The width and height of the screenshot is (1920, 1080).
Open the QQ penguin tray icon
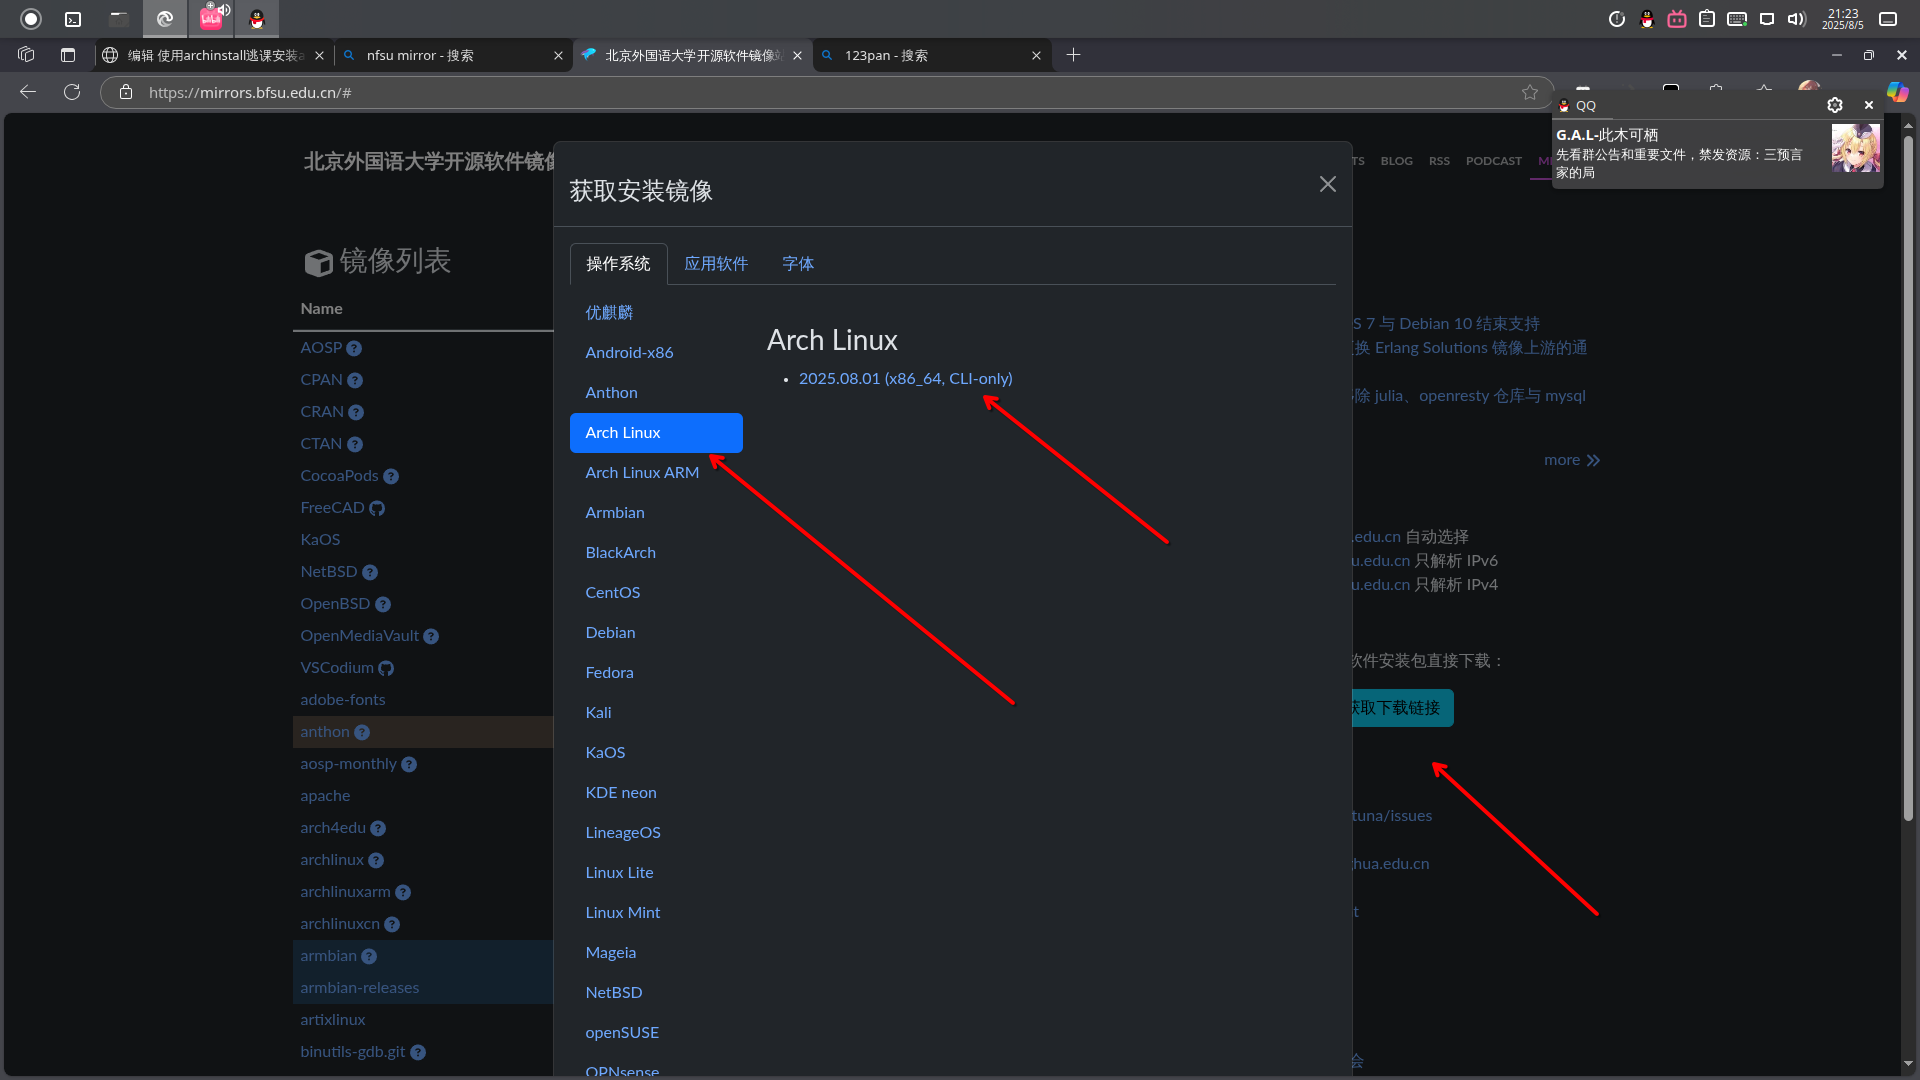[1647, 19]
